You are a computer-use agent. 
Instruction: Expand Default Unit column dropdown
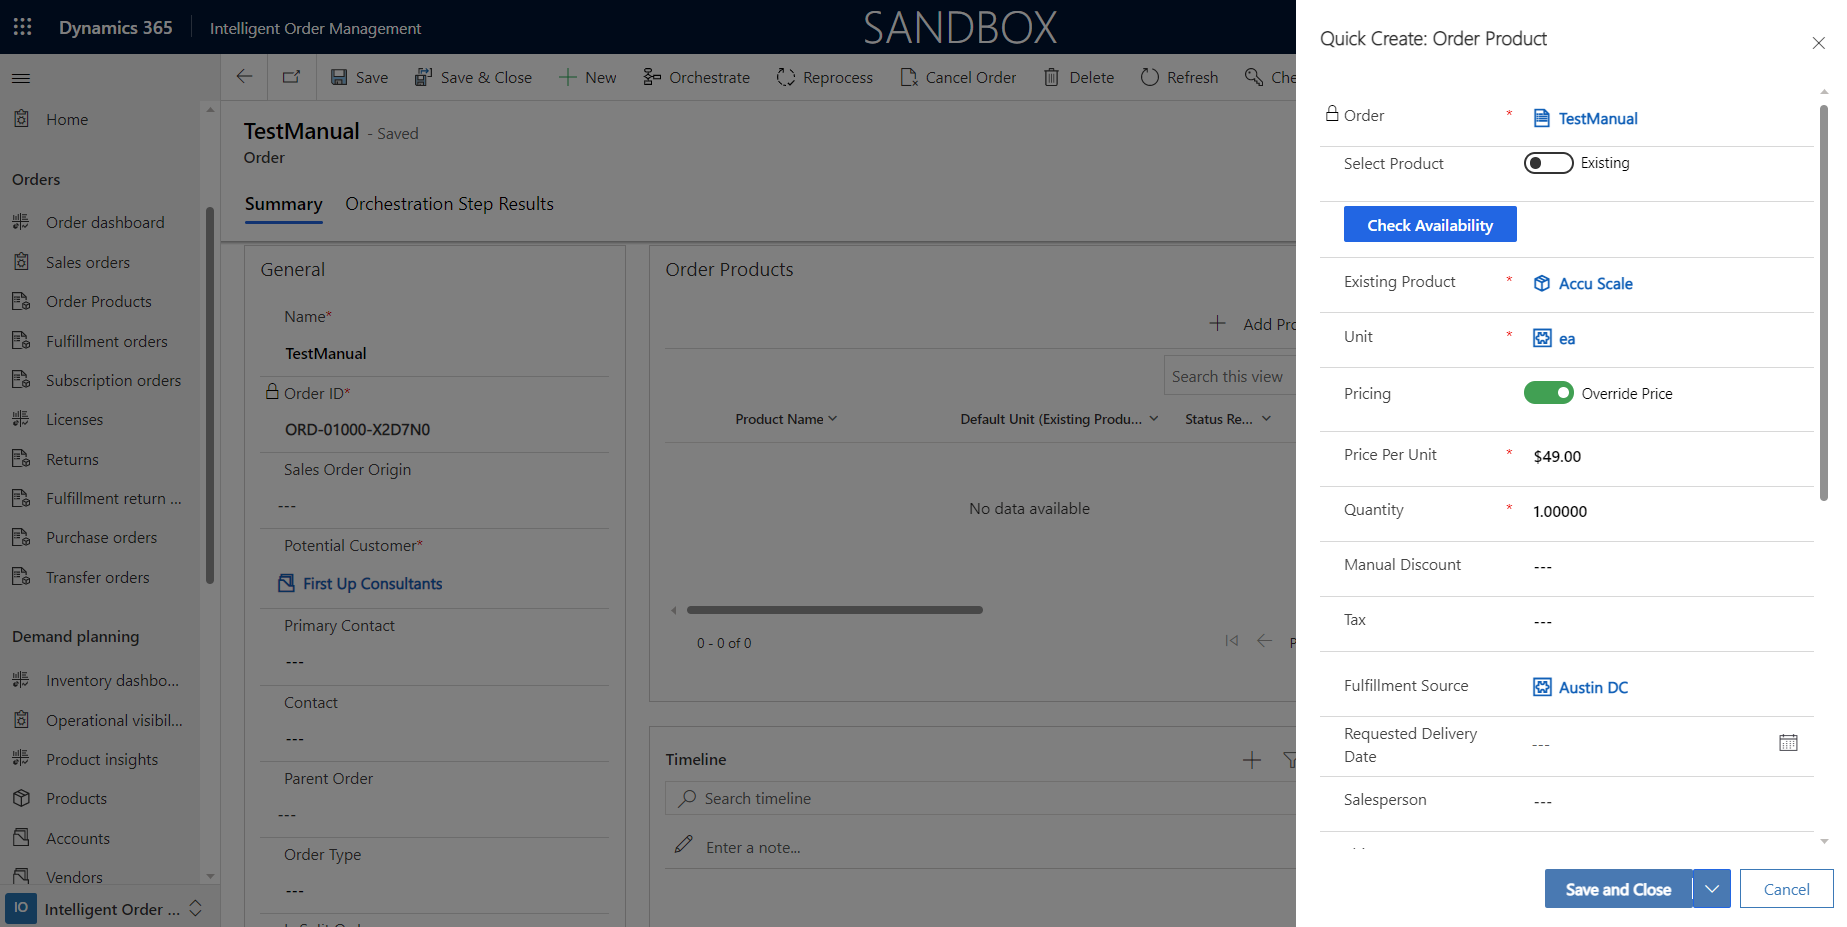(x=1154, y=419)
